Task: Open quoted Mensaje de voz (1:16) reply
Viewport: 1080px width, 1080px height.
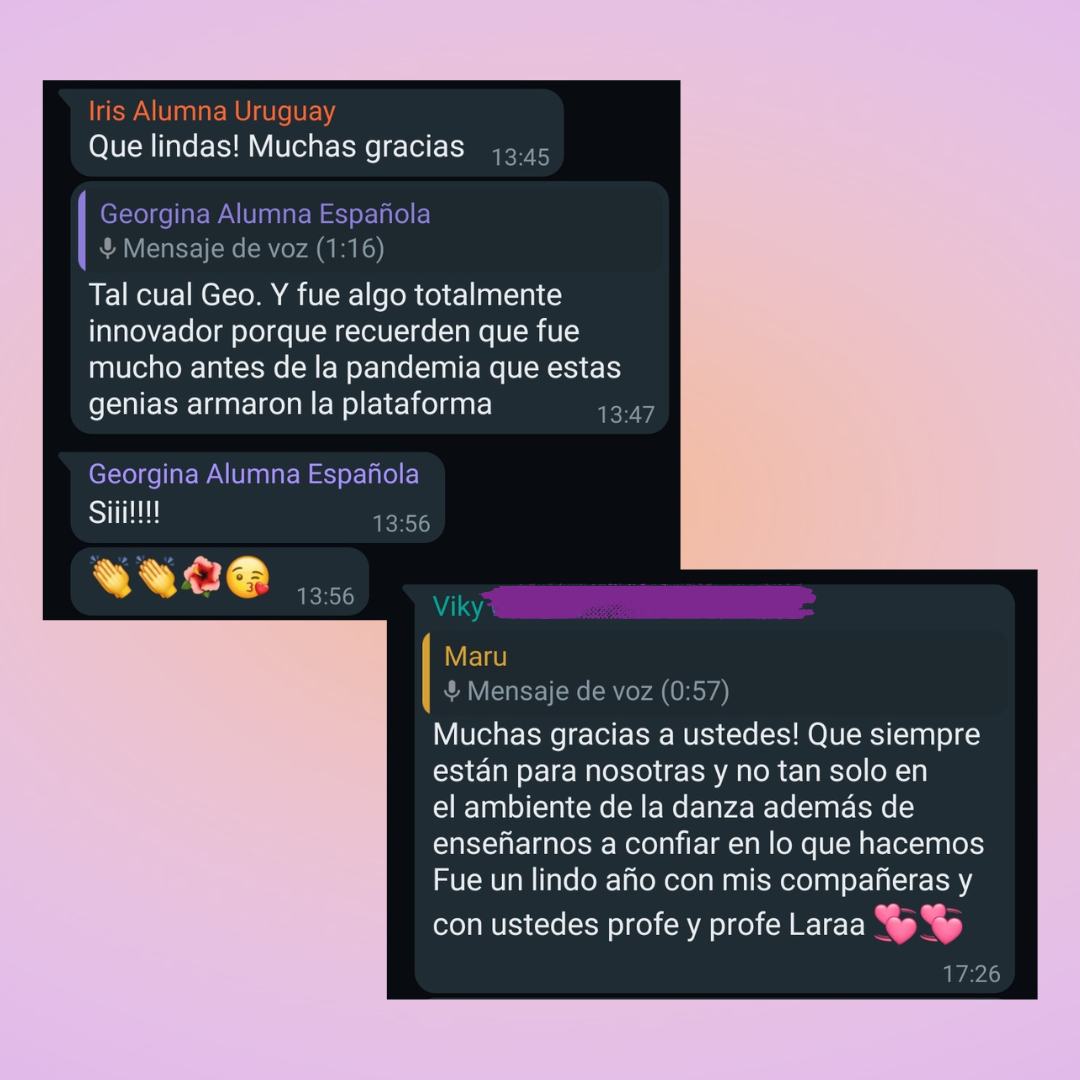Action: [x=372, y=231]
